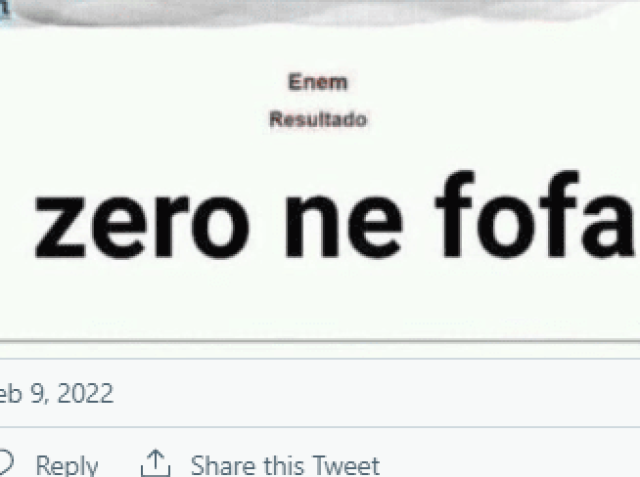
Task: Click the word 'ne' in the image
Action: coord(344,226)
